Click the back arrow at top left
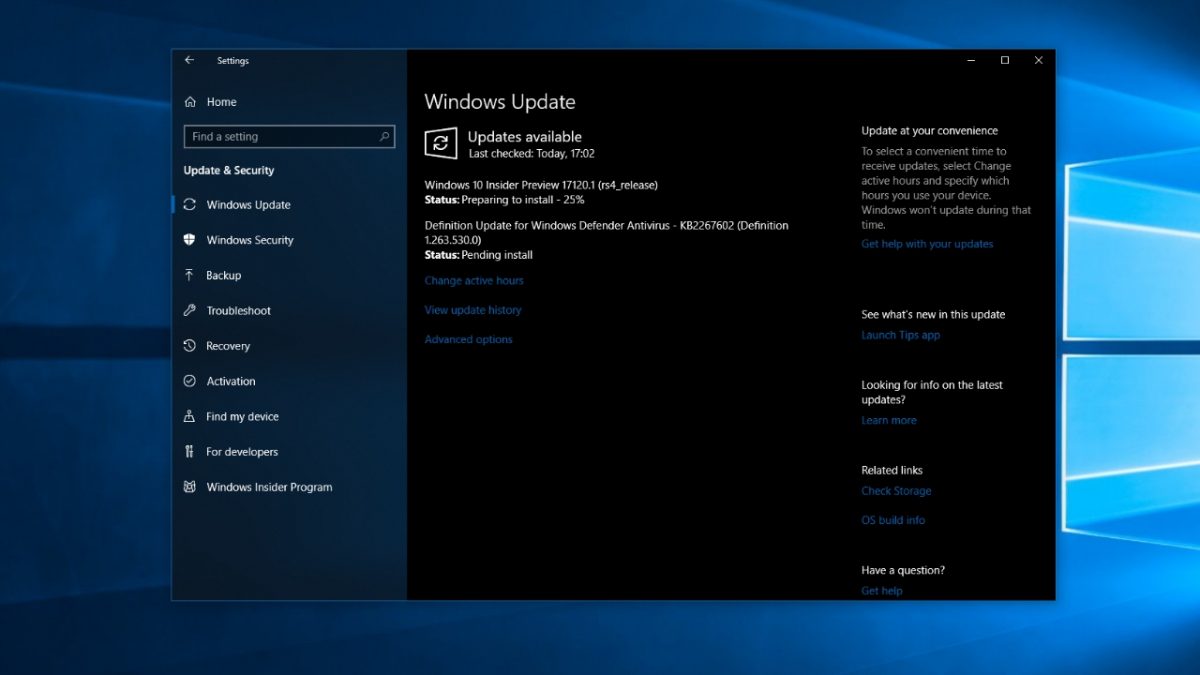1200x675 pixels. tap(189, 60)
